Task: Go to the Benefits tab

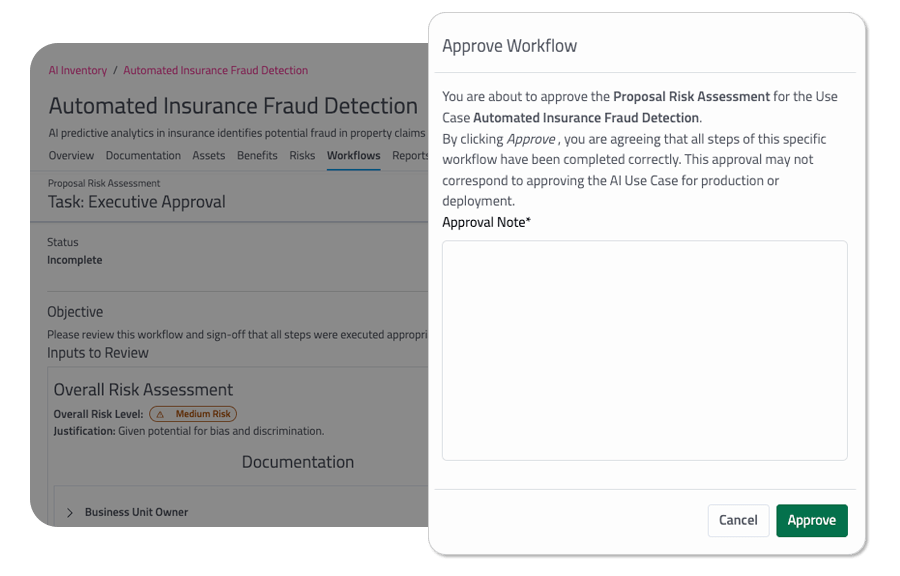Action: [x=258, y=156]
